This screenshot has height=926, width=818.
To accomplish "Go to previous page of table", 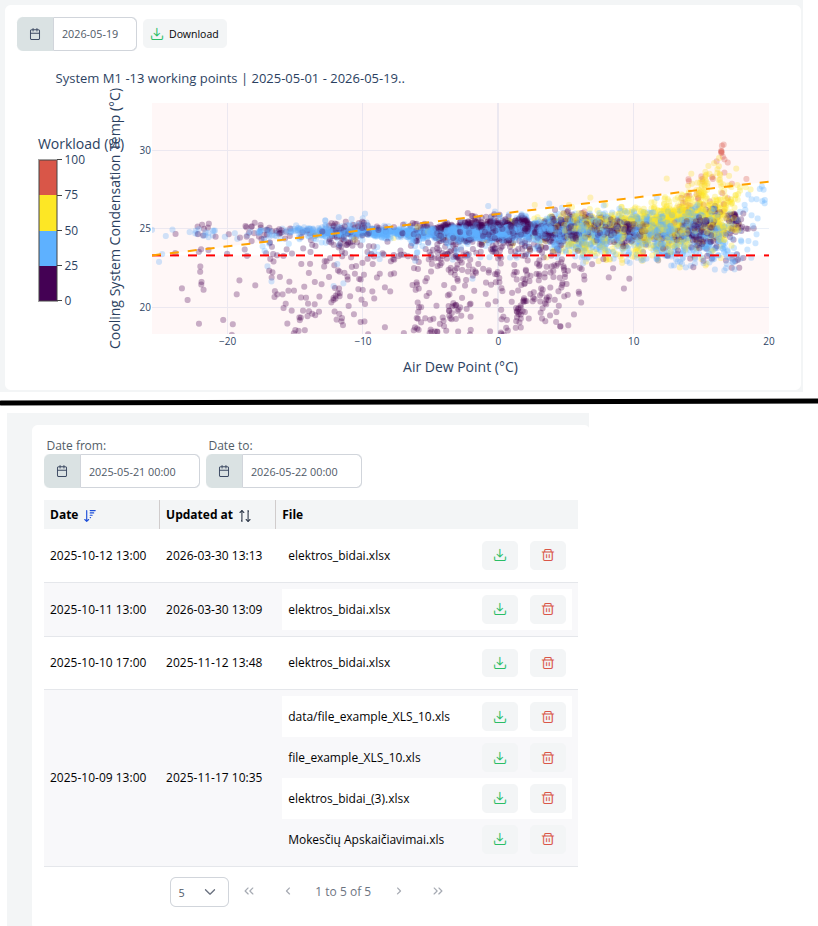I will point(288,891).
